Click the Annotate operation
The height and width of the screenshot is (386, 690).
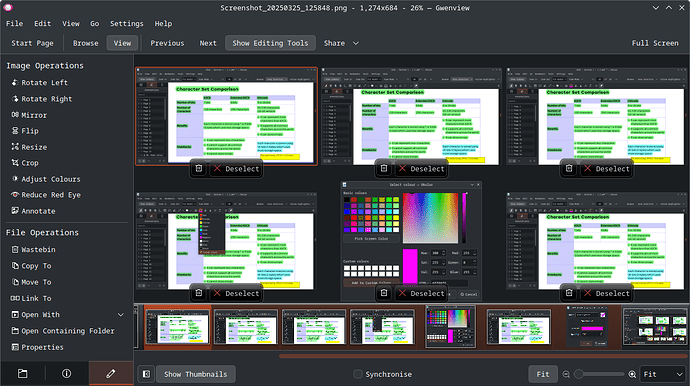click(33, 211)
